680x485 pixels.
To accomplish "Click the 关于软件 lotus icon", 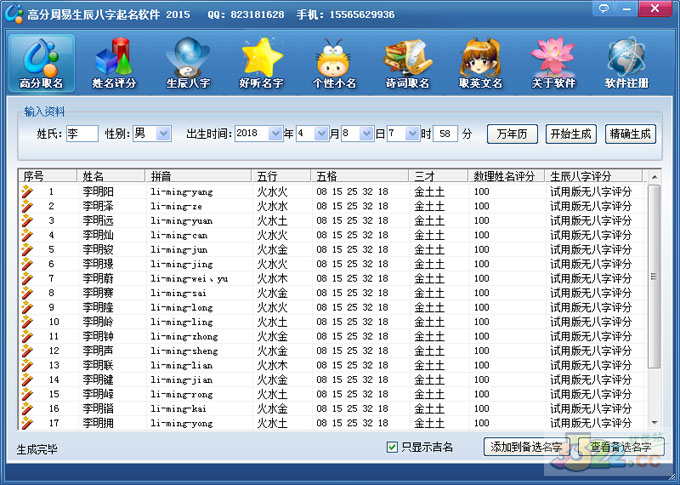I will tap(553, 62).
